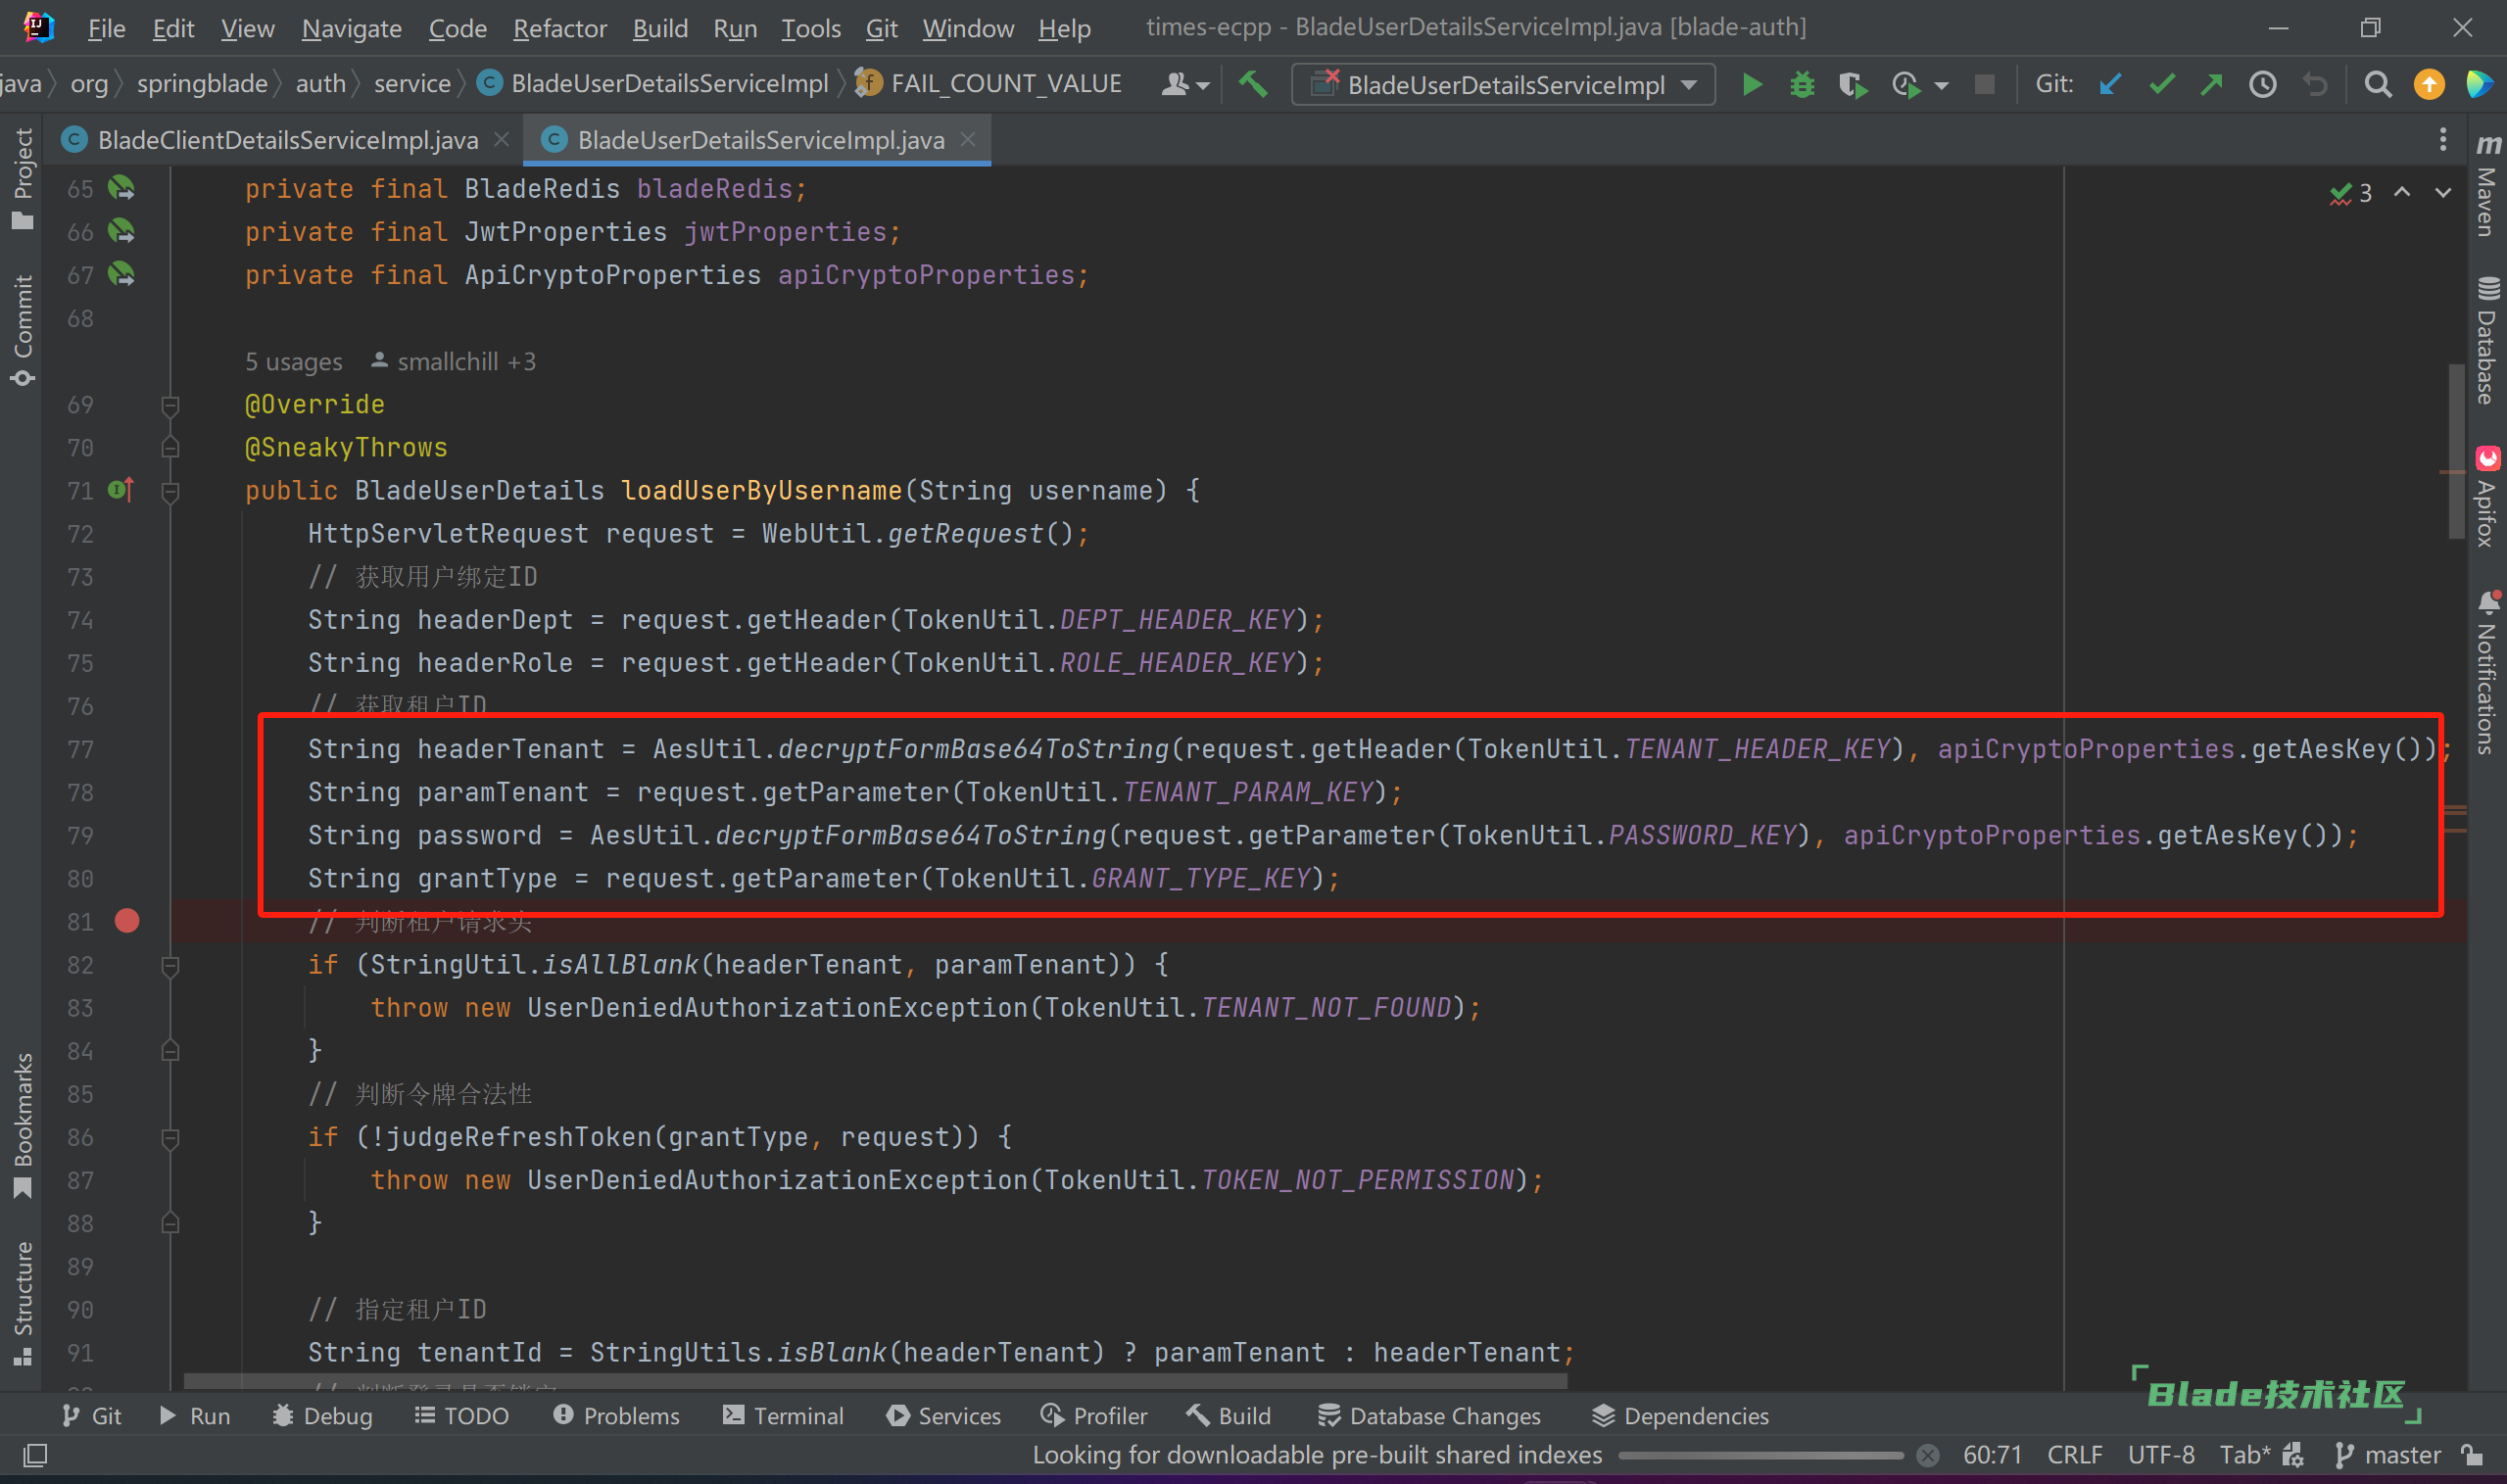This screenshot has width=2507, height=1484.
Task: Click the Spring bean gutter icon on line 65
Action: click(x=121, y=188)
